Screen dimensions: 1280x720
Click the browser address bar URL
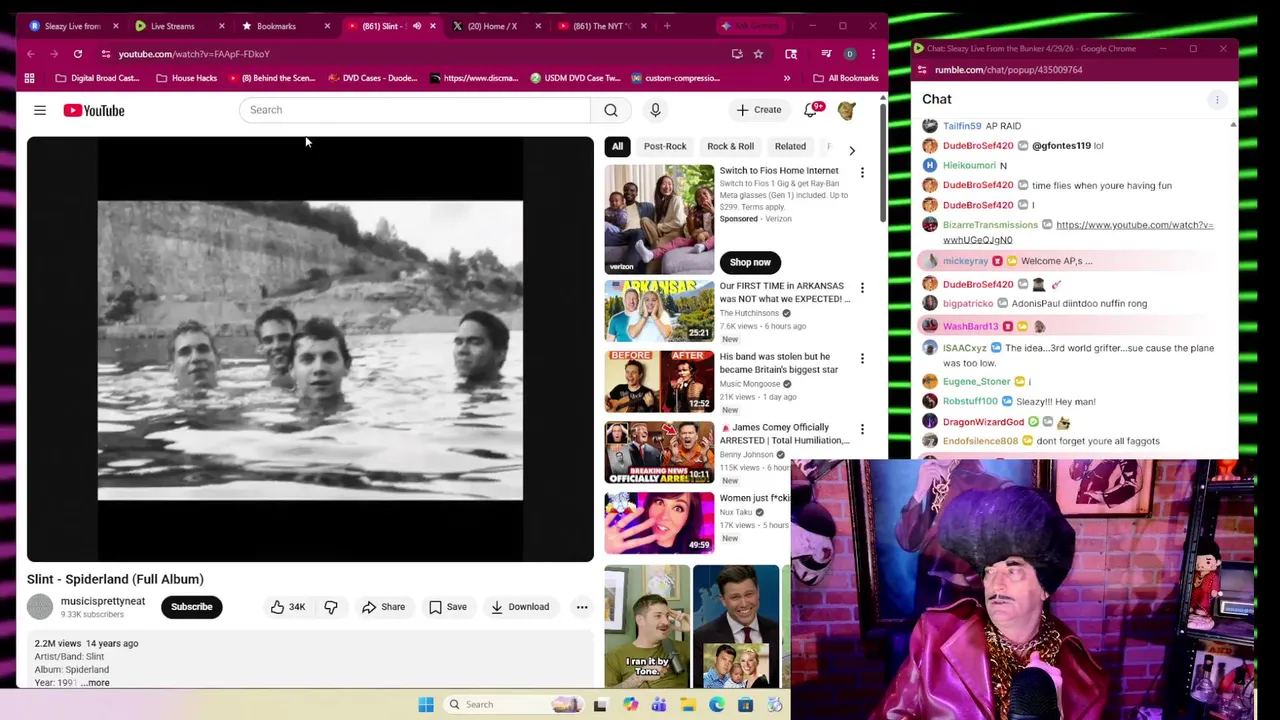[194, 54]
